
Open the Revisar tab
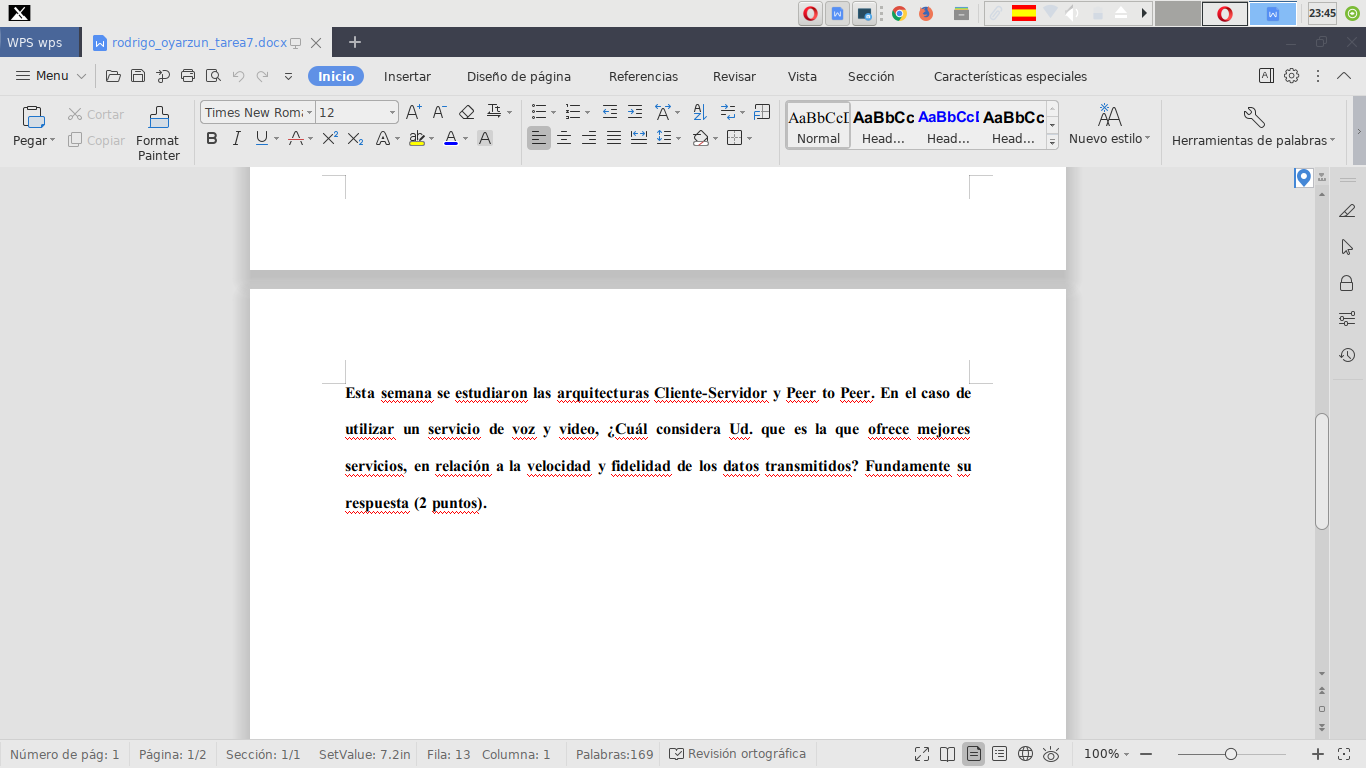click(734, 76)
